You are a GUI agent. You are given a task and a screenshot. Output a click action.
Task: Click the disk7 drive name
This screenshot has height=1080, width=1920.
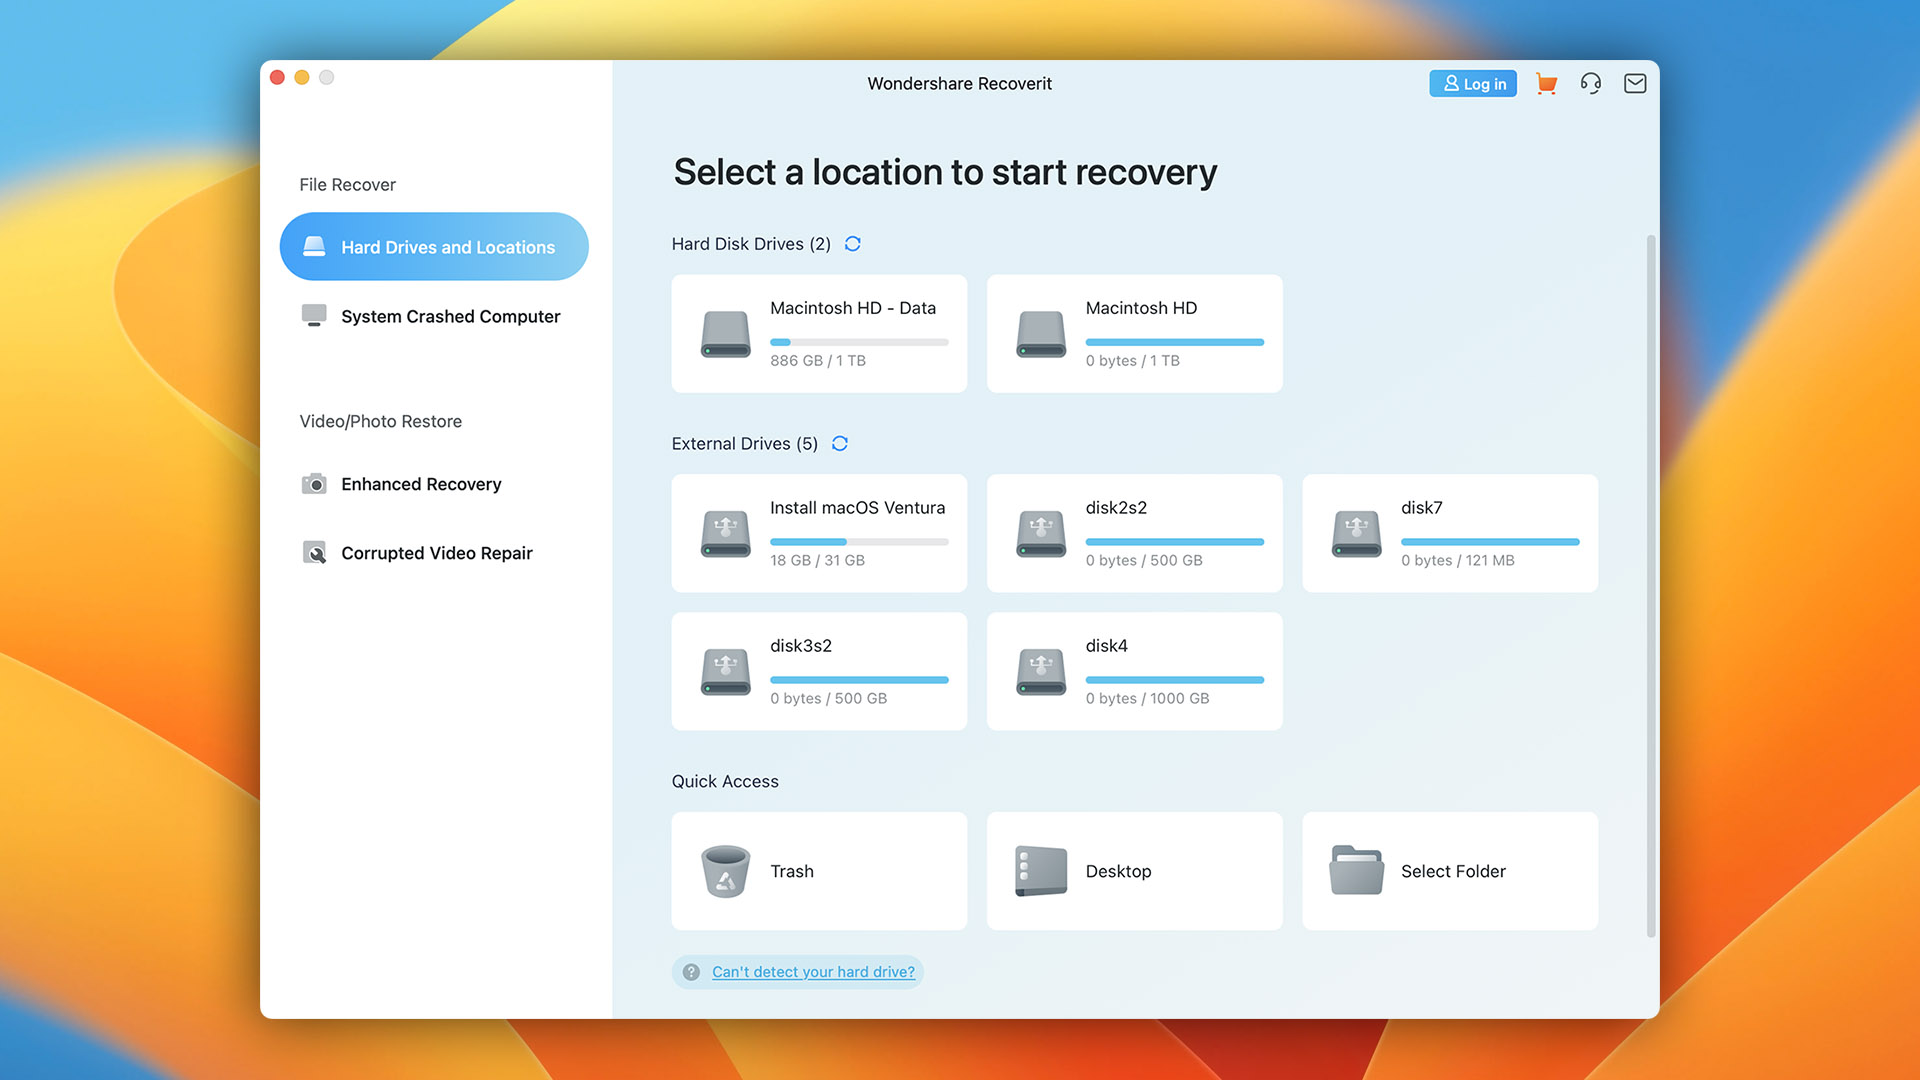[x=1421, y=508]
